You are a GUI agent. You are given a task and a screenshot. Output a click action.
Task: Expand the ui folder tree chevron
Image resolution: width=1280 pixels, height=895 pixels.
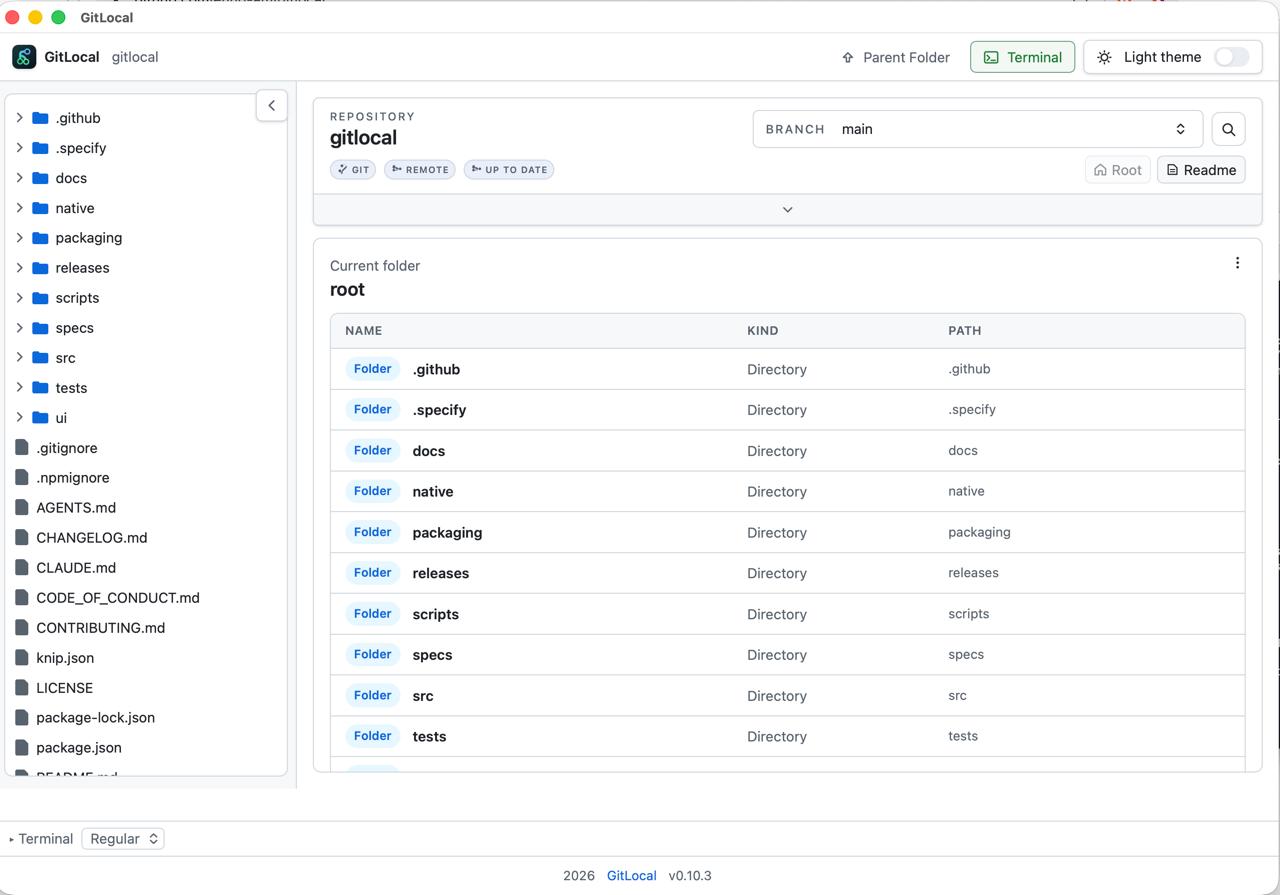click(x=19, y=418)
